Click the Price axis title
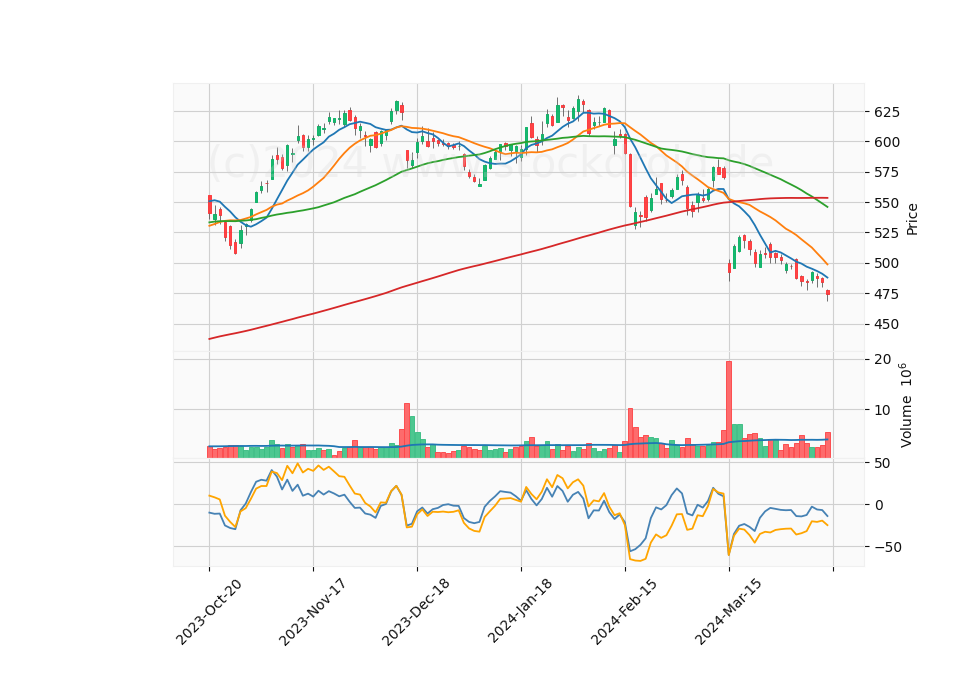This screenshot has height=690, width=960. click(x=912, y=219)
